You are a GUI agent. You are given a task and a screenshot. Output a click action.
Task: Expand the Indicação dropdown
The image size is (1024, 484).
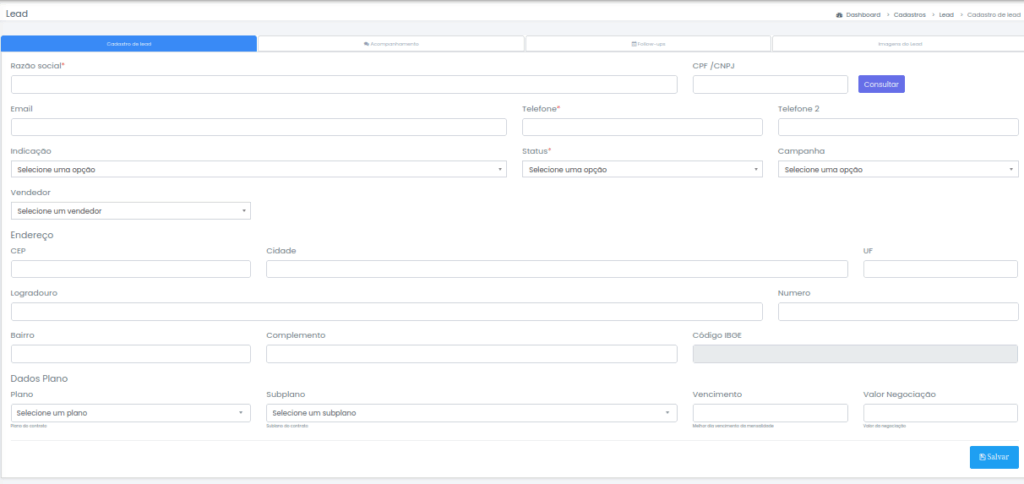tap(259, 169)
